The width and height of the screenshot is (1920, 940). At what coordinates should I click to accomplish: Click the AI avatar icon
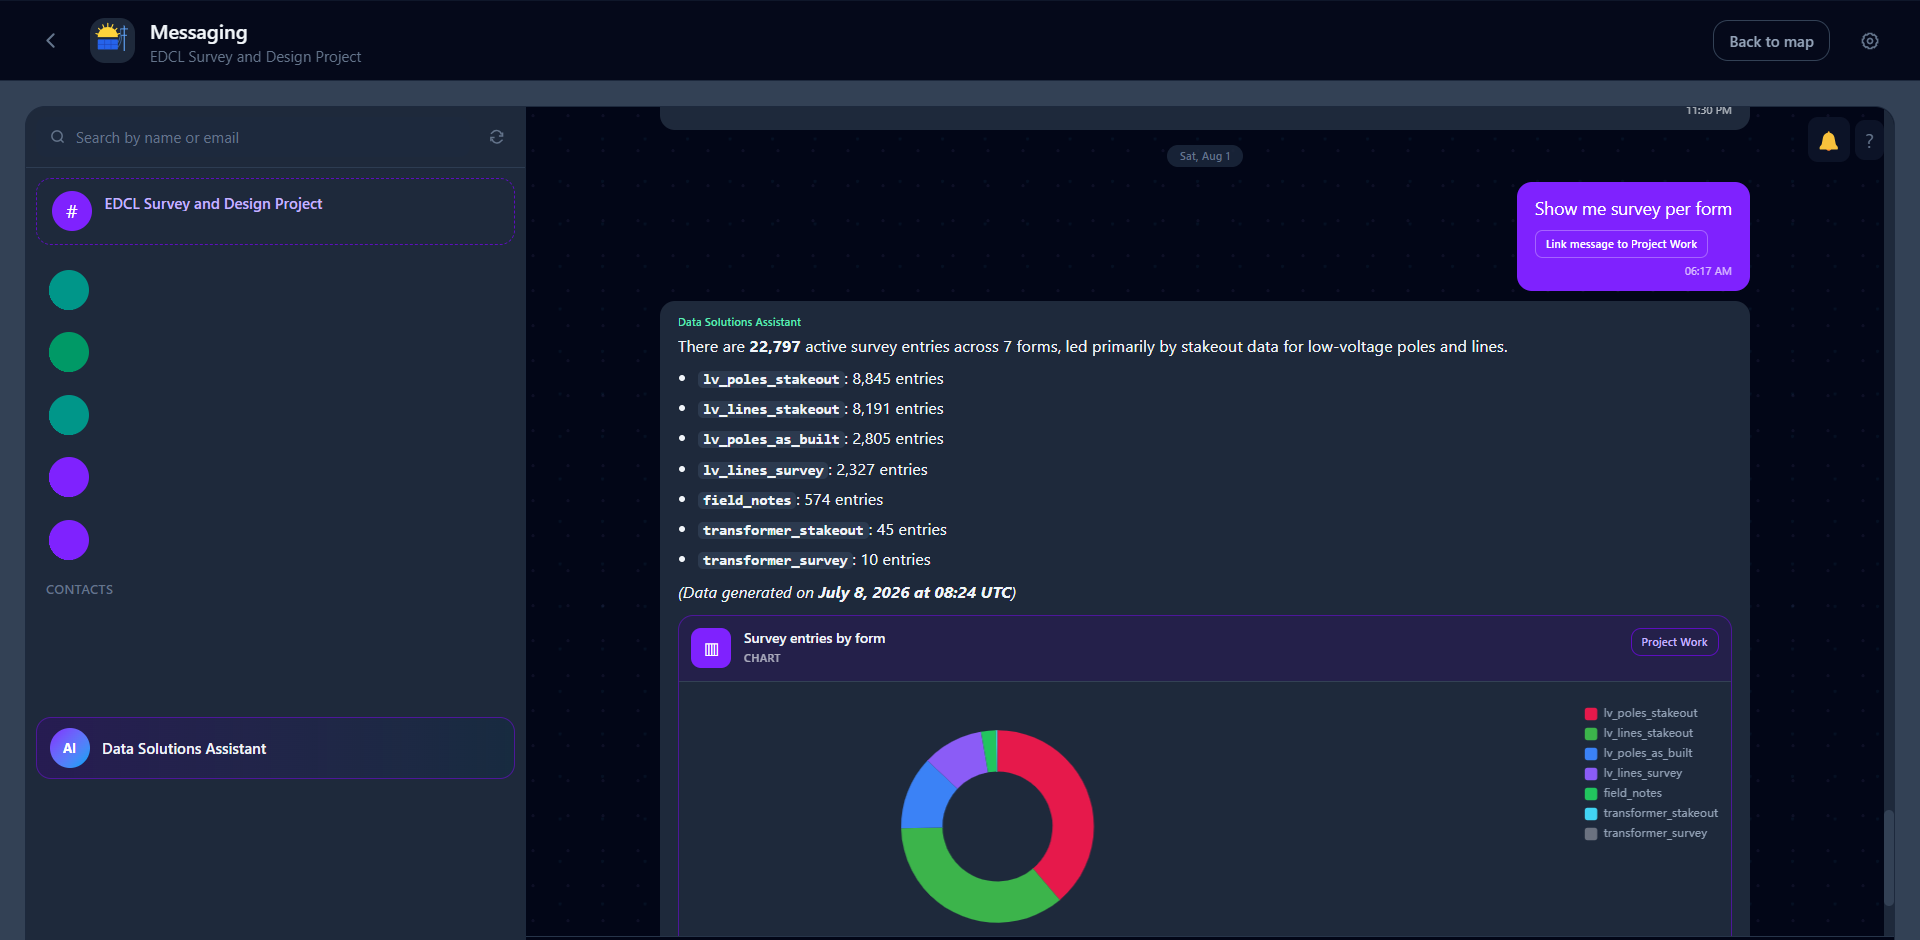[70, 748]
